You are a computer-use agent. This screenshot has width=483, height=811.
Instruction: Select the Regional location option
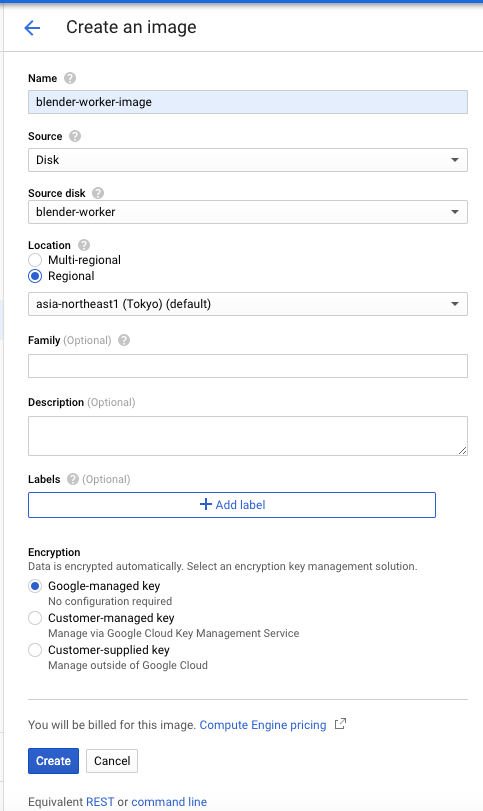[35, 276]
